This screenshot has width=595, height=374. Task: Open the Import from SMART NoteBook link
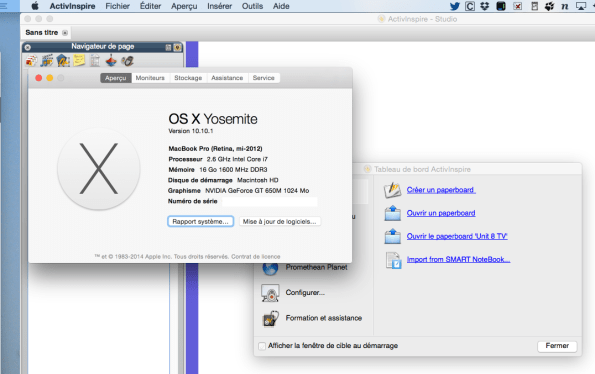pyautogui.click(x=458, y=259)
